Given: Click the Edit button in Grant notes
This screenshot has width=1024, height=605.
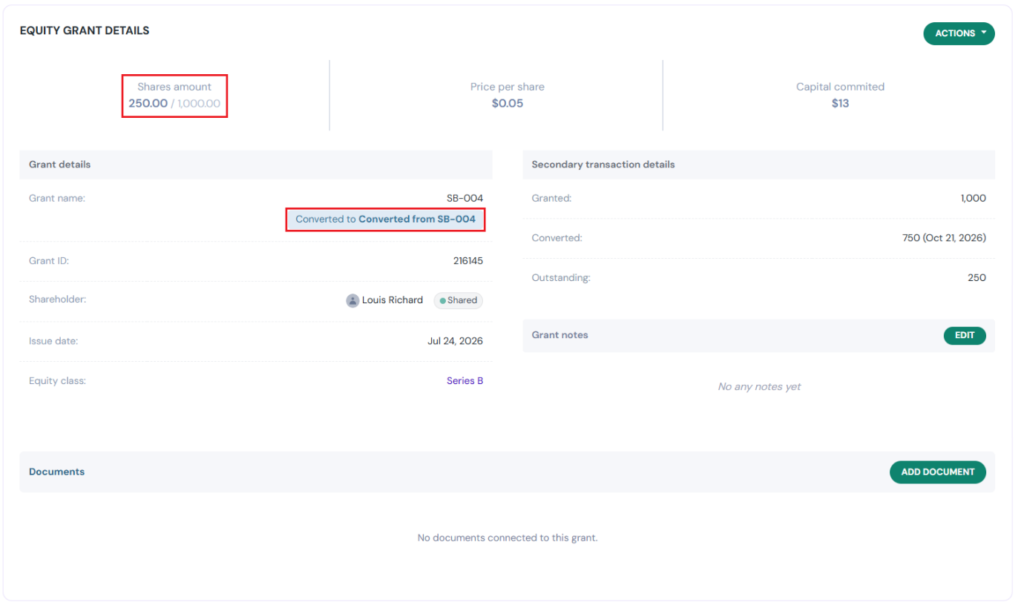Looking at the screenshot, I should [964, 335].
